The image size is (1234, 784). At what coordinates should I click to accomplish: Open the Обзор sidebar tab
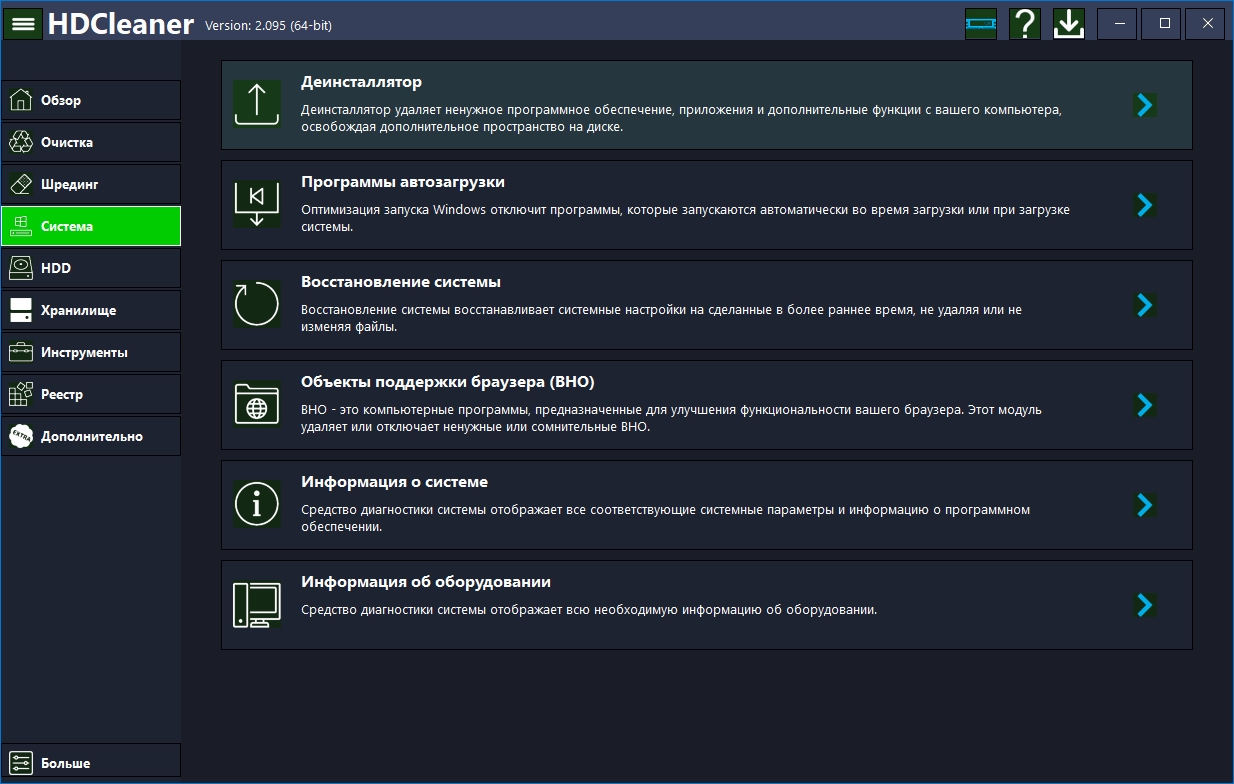click(91, 100)
